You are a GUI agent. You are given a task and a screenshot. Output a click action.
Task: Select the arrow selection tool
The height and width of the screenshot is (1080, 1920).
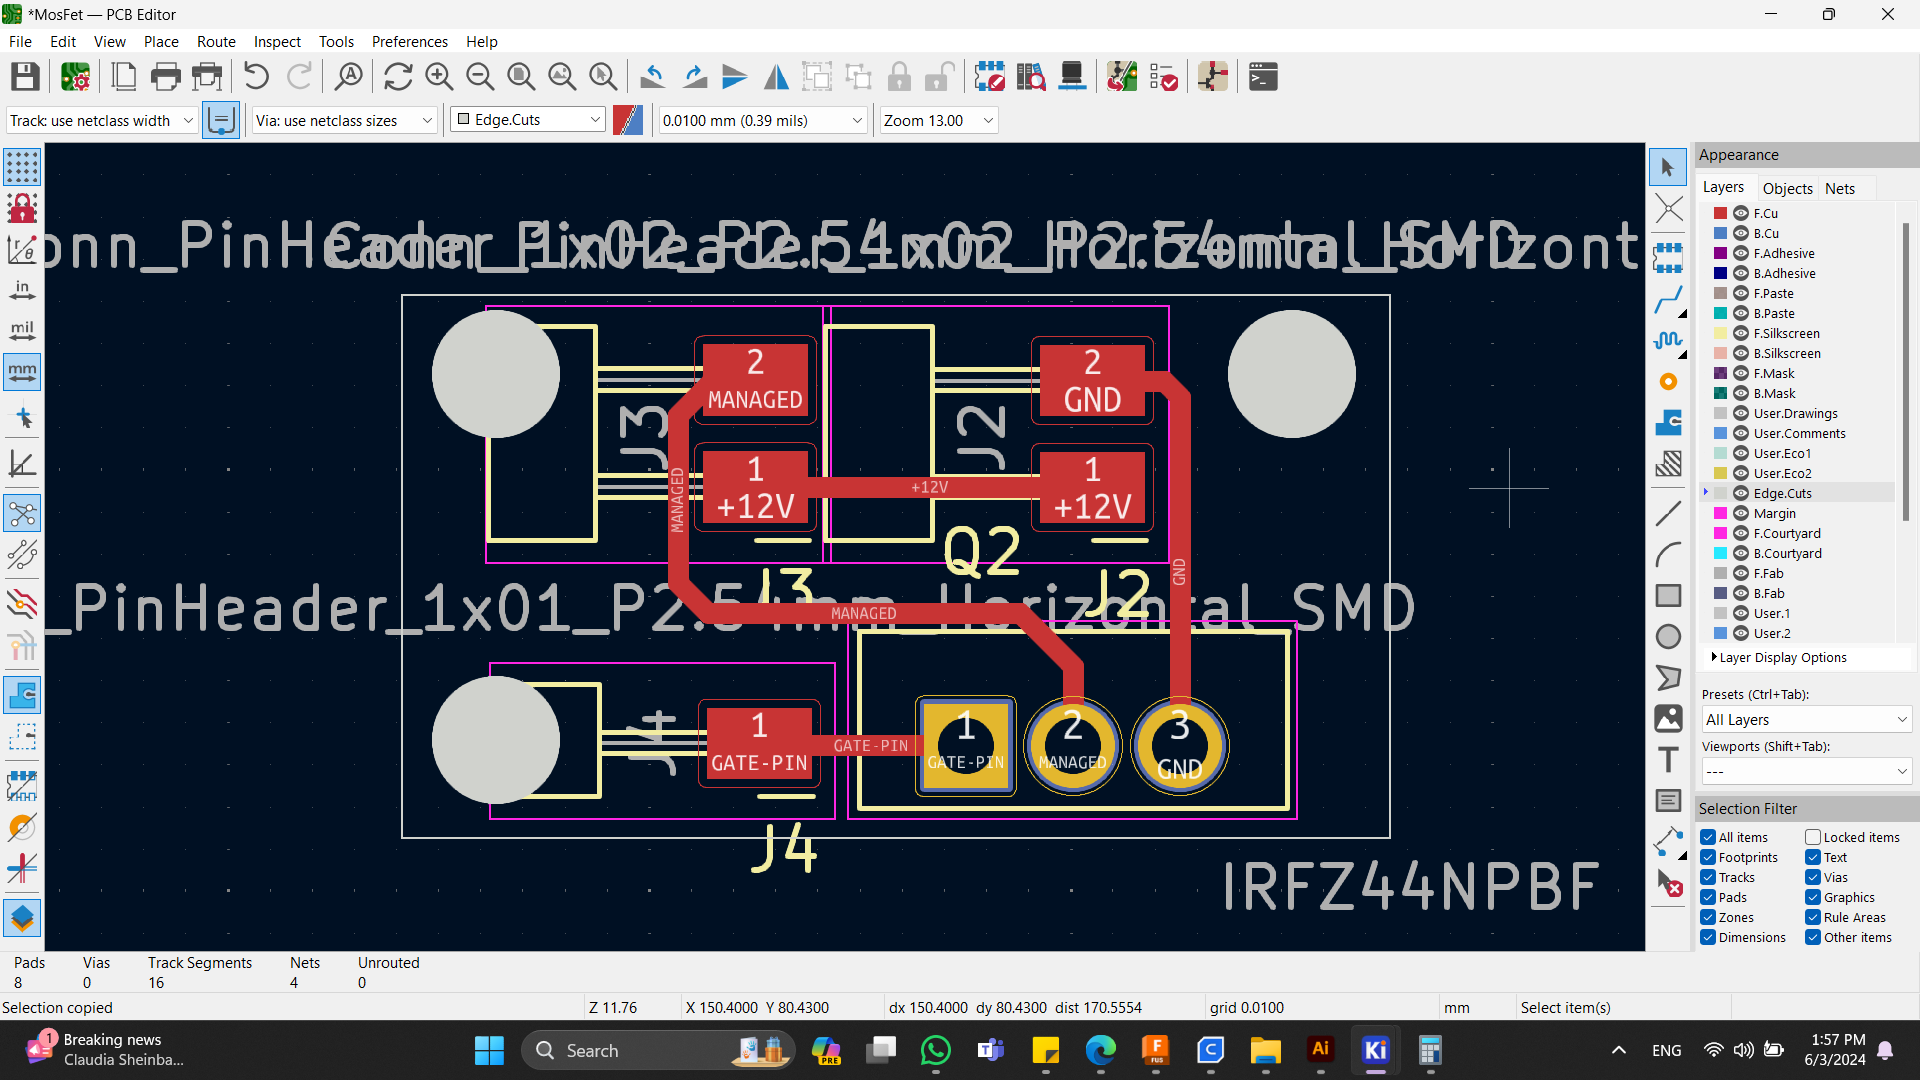[x=1668, y=167]
